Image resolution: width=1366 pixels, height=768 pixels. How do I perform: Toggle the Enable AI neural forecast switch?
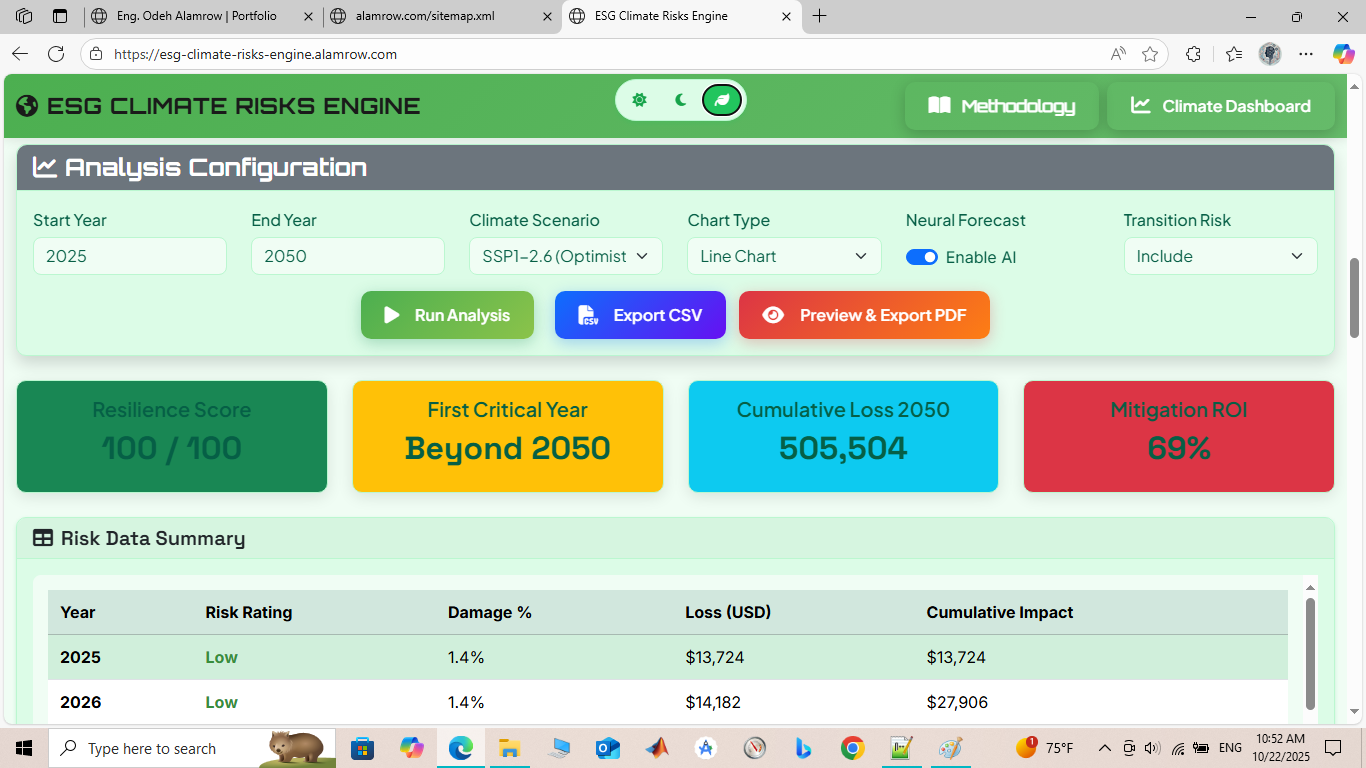(921, 257)
